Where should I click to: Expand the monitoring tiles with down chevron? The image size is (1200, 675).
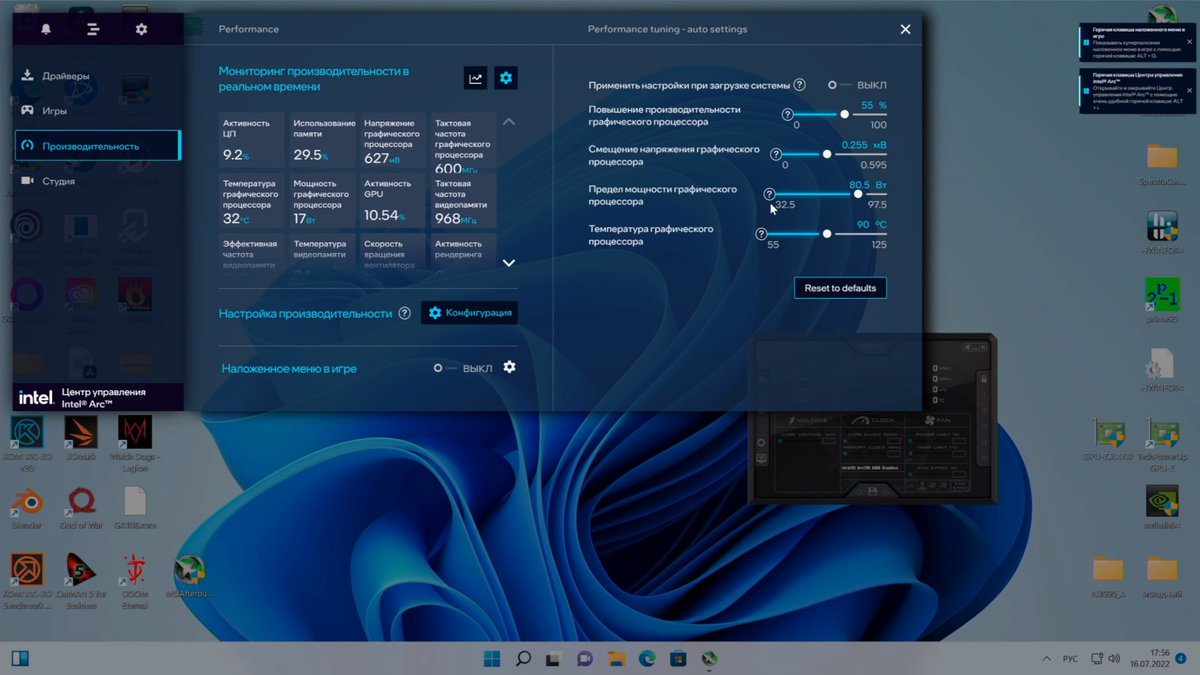click(508, 263)
